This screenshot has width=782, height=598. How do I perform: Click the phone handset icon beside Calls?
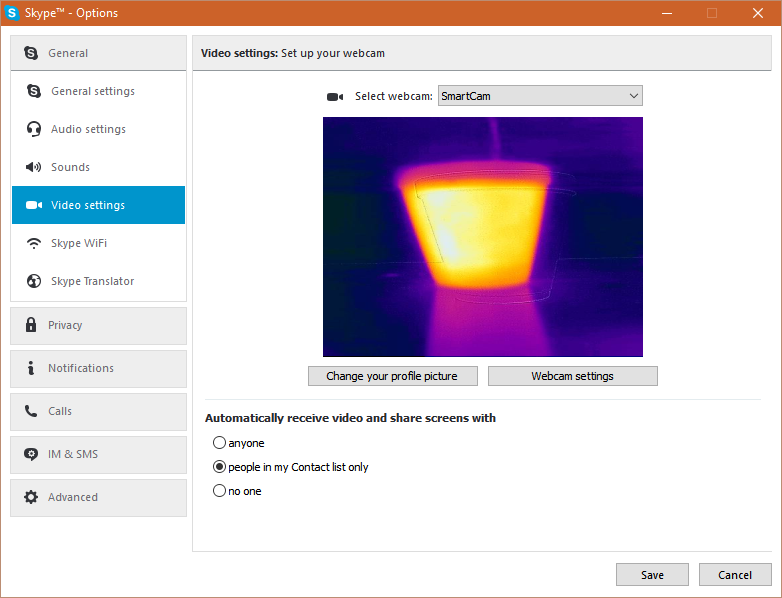[31, 411]
